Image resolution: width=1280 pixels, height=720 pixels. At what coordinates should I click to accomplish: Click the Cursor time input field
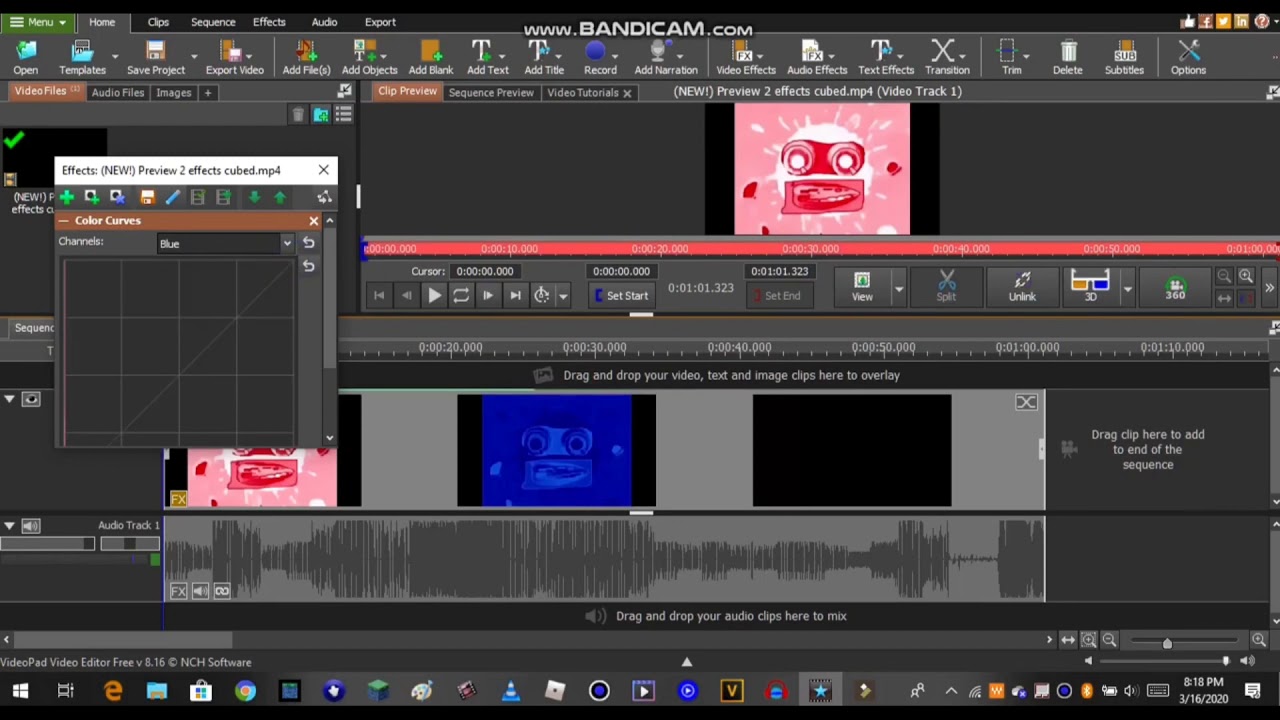[484, 271]
